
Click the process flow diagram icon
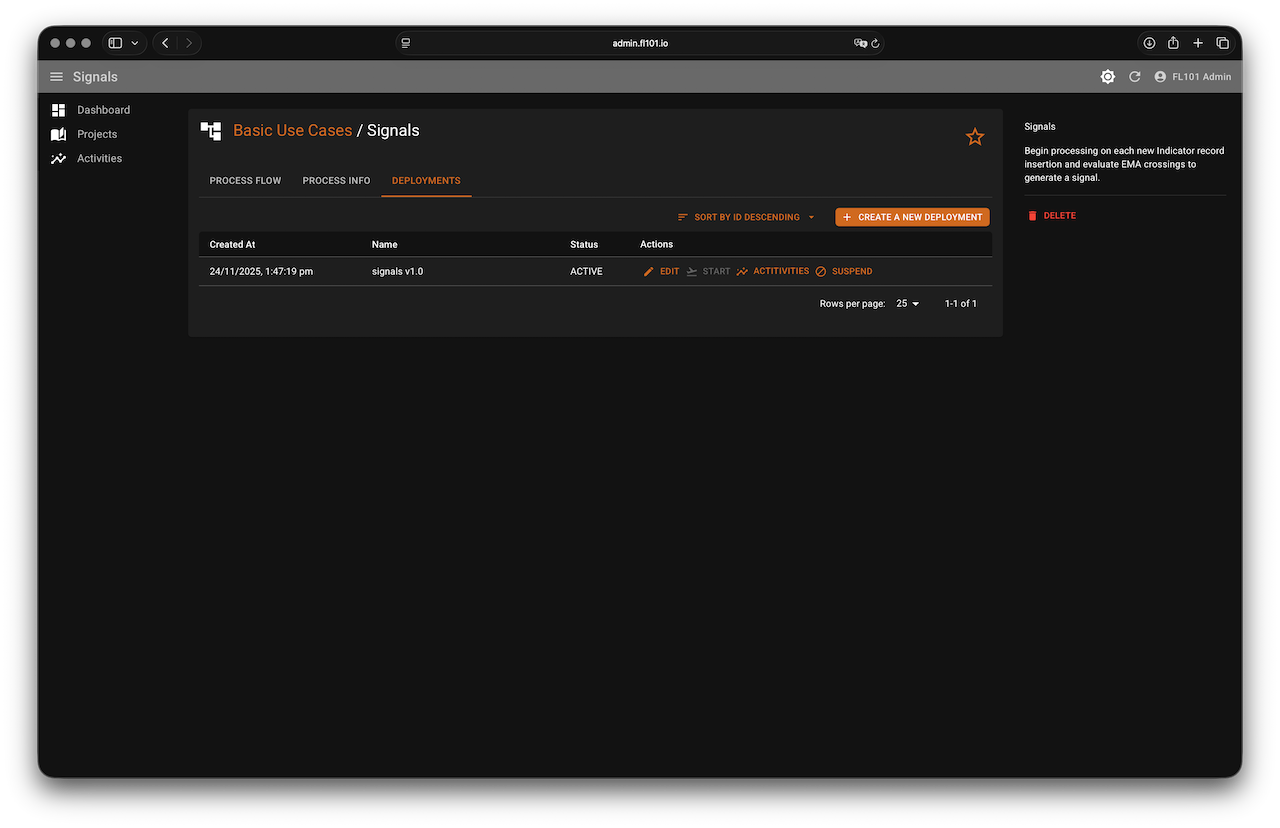[x=211, y=131]
